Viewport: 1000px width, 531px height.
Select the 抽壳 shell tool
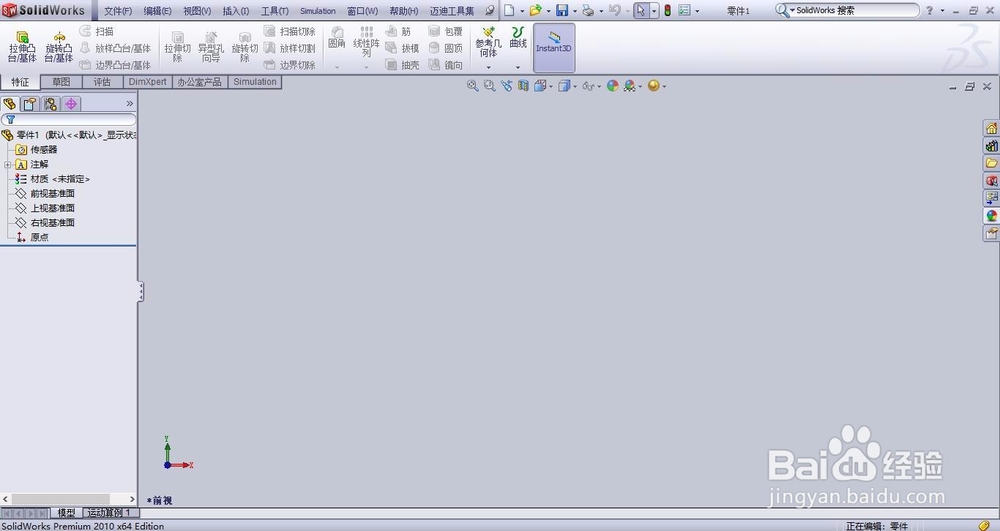[x=402, y=65]
